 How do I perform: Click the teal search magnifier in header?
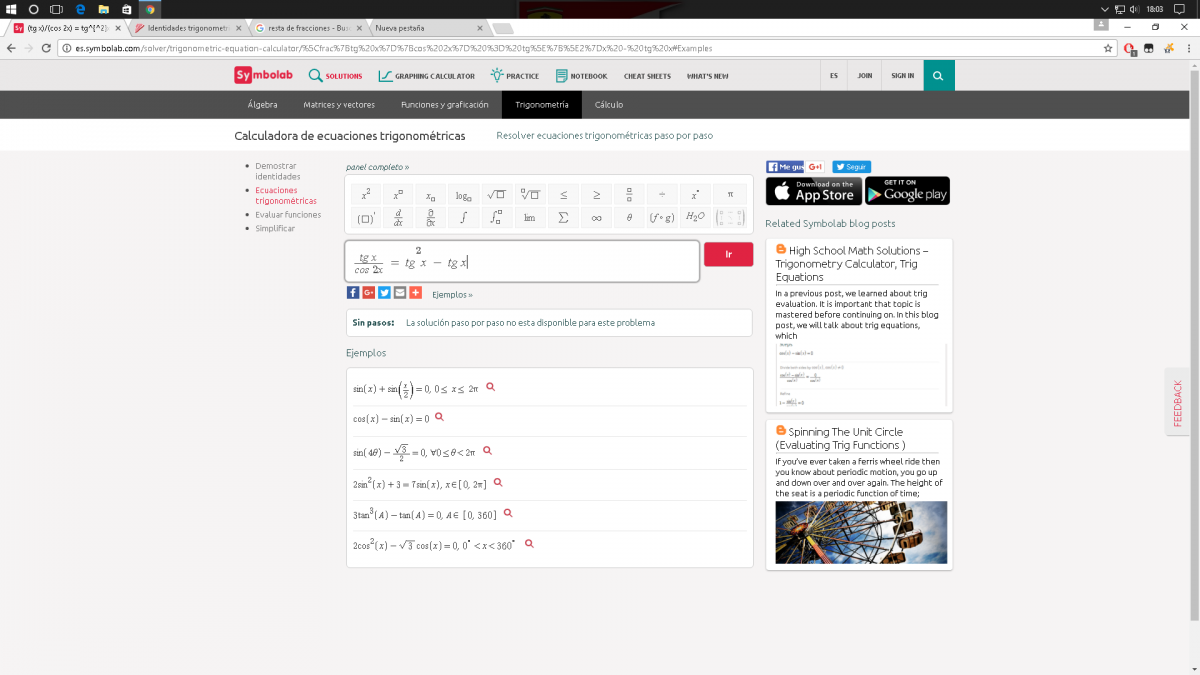[x=938, y=75]
